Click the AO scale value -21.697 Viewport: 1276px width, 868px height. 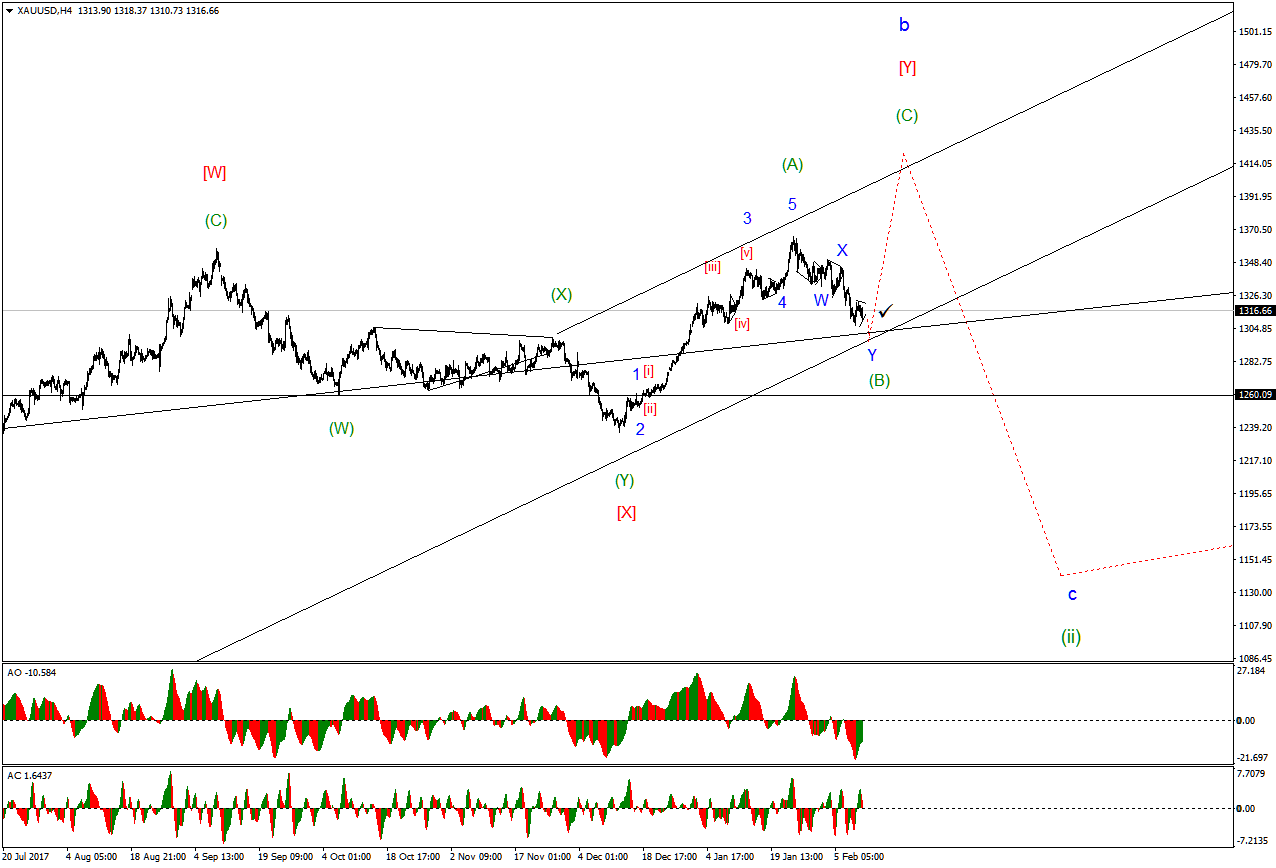click(1254, 757)
